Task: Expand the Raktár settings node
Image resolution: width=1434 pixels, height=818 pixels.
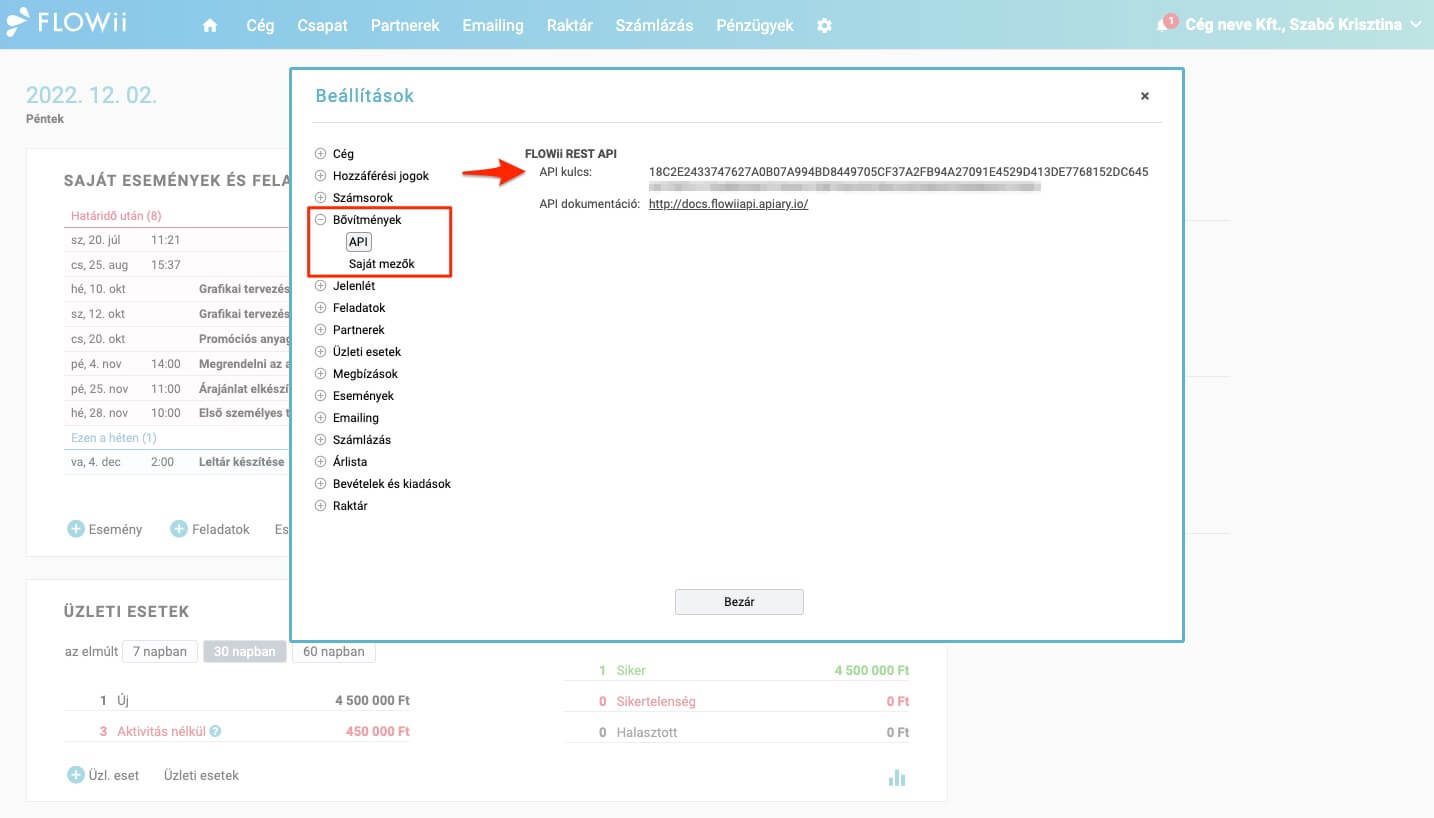Action: coord(321,506)
